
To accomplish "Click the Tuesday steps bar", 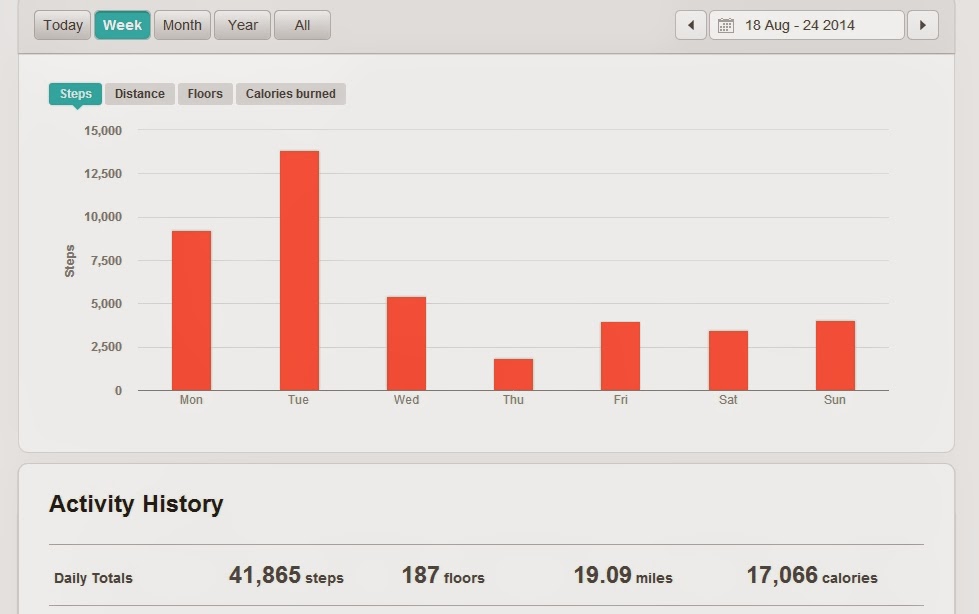I will click(x=299, y=270).
